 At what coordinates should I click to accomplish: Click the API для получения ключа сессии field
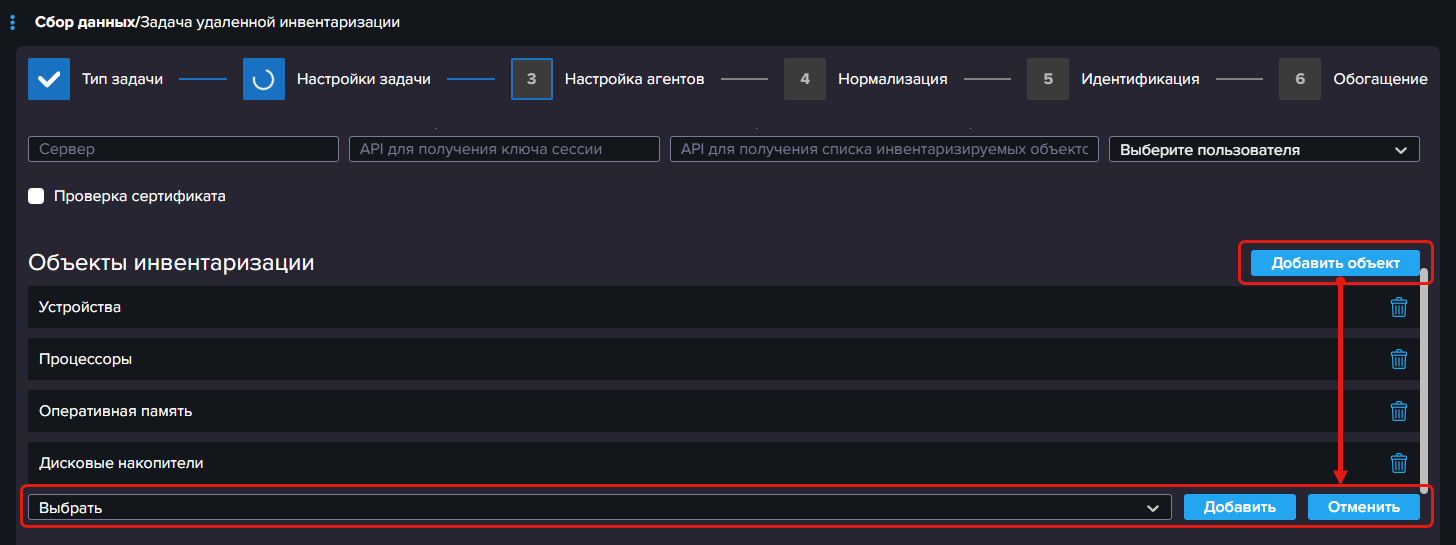pyautogui.click(x=504, y=150)
